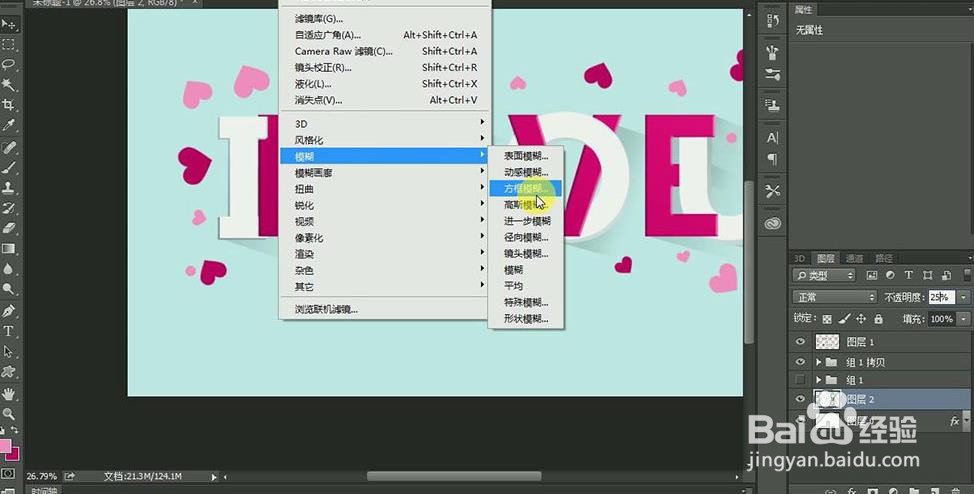Hide layer 图层 2 via eye icon
This screenshot has width=974, height=494.
pos(800,399)
